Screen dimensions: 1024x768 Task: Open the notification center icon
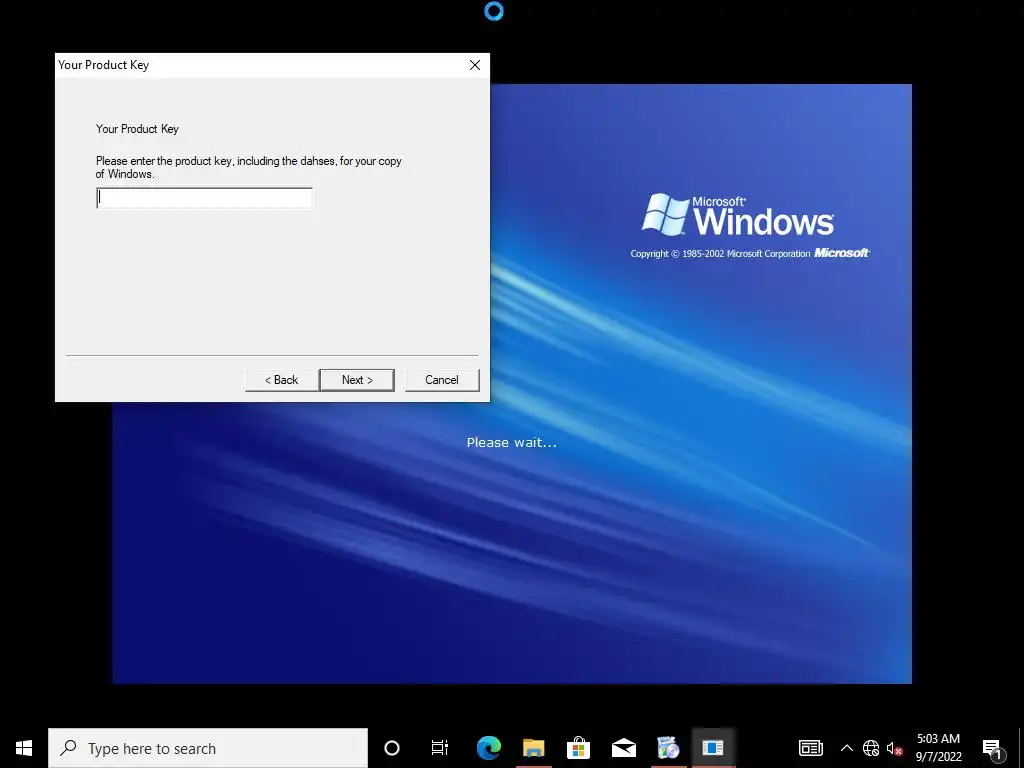click(x=993, y=748)
